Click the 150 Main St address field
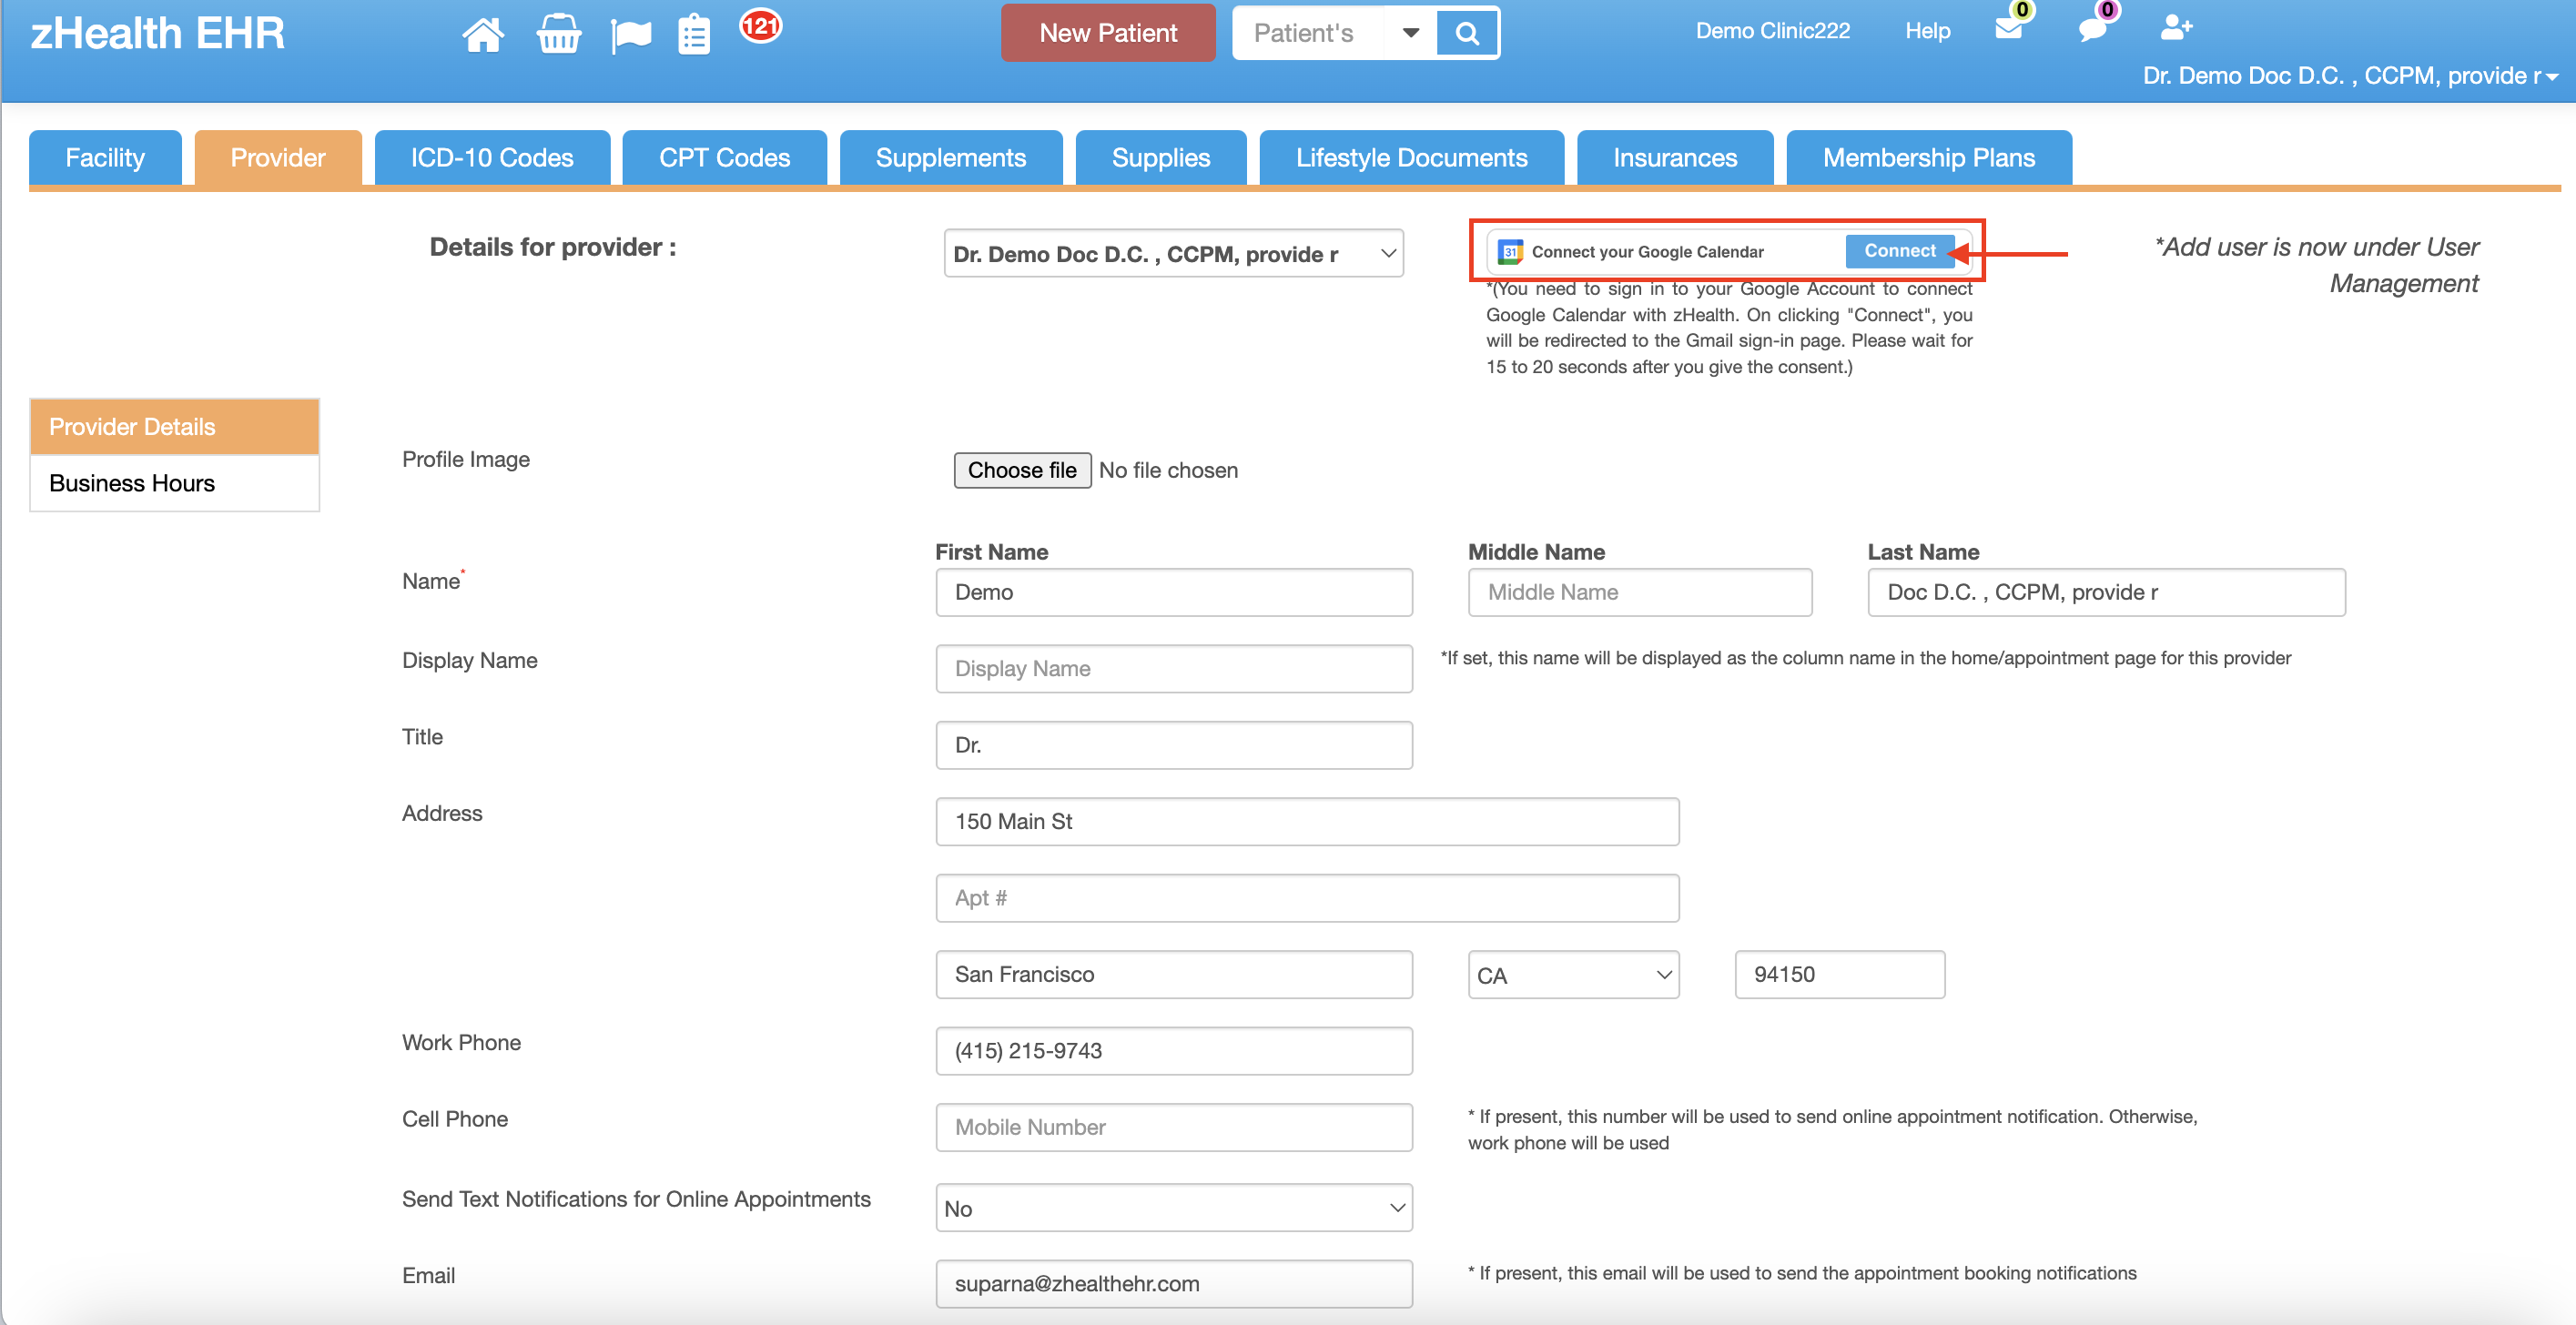This screenshot has height=1325, width=2576. point(1307,821)
